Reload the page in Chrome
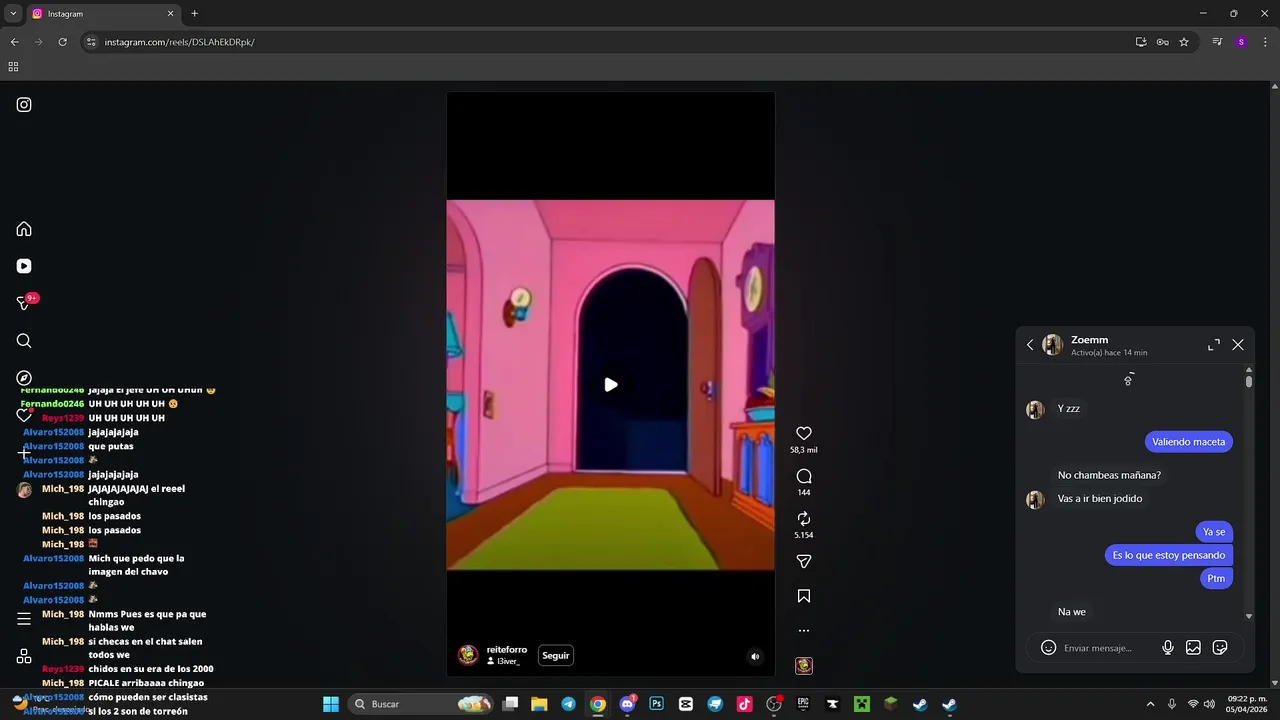Image resolution: width=1280 pixels, height=720 pixels. point(62,42)
